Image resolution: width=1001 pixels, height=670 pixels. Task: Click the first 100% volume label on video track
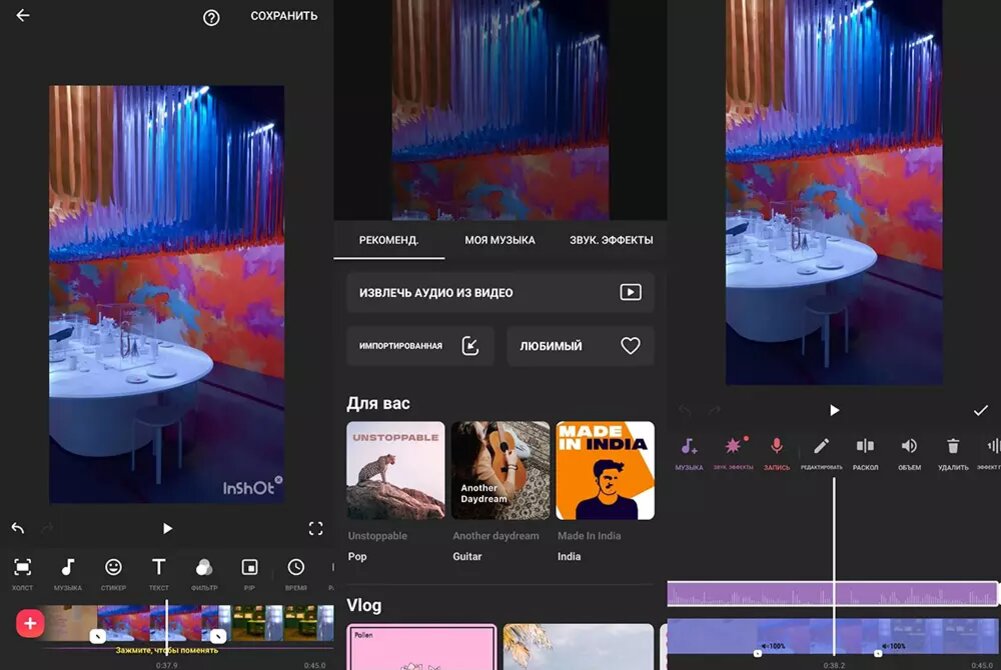tap(773, 646)
